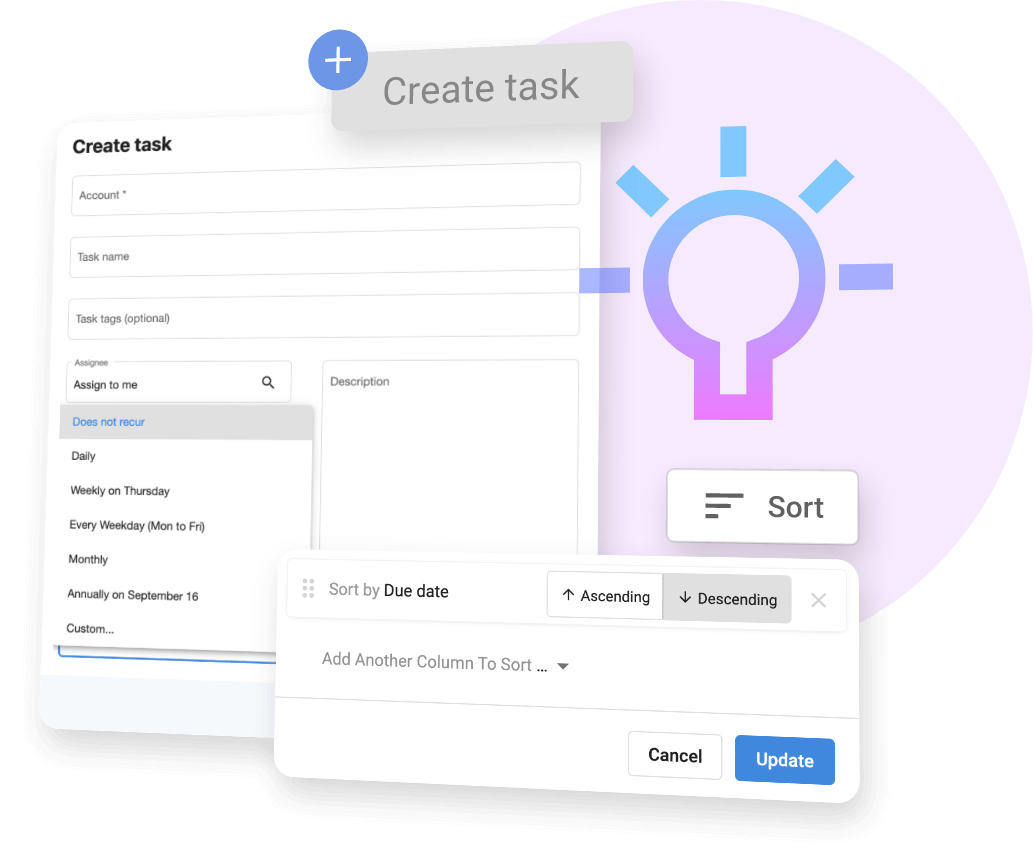
Task: Select Every Weekday (Mon to Fri)
Action: pyautogui.click(x=137, y=526)
